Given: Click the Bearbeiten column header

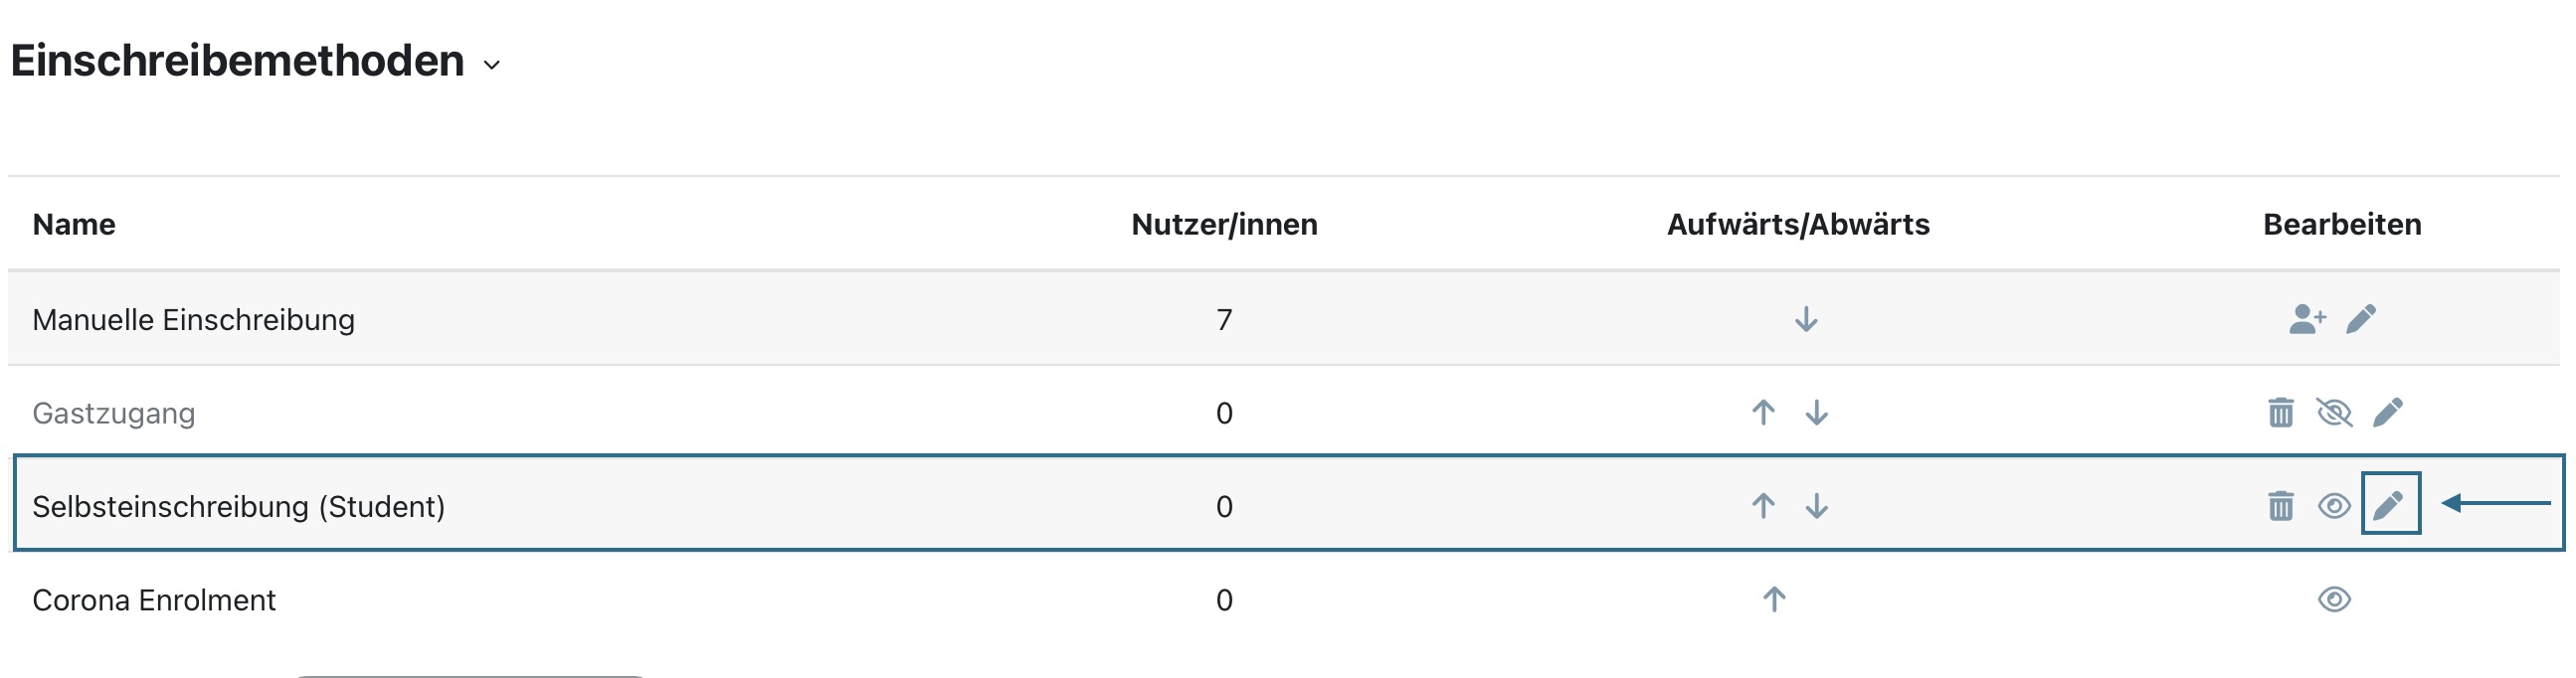Looking at the screenshot, I should click(2342, 224).
